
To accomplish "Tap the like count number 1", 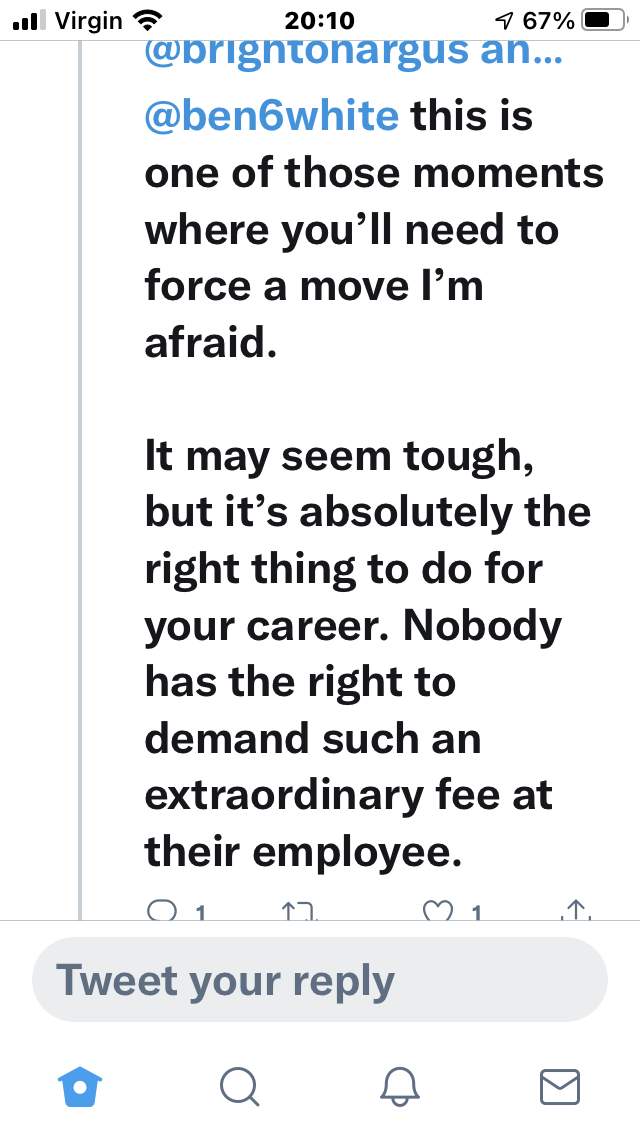I will tap(475, 914).
